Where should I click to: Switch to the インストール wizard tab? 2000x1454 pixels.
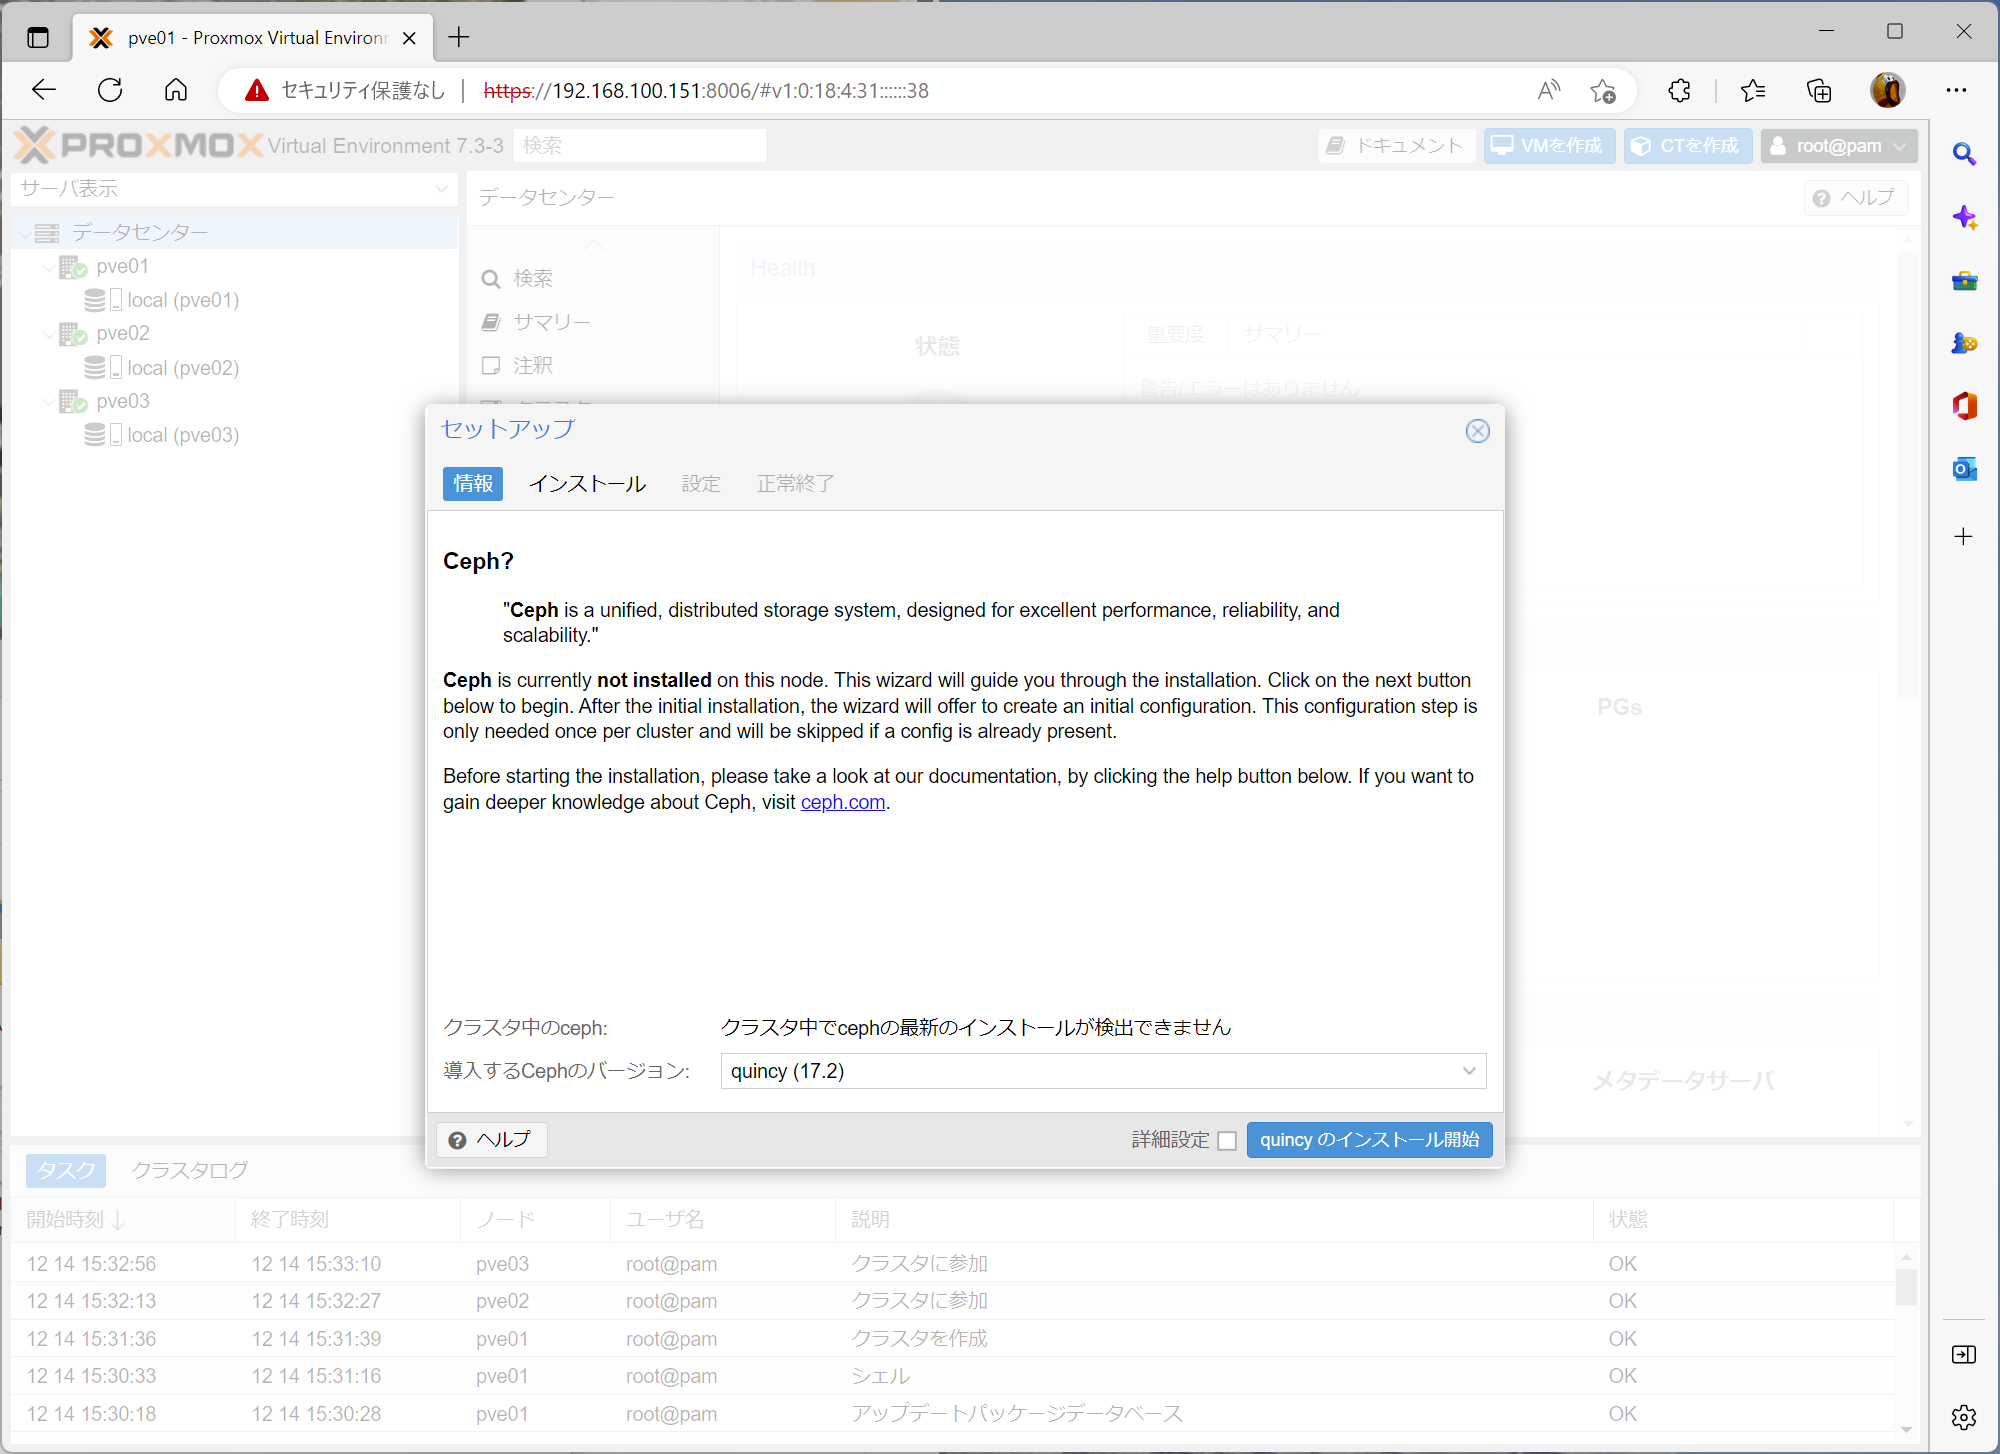[587, 484]
